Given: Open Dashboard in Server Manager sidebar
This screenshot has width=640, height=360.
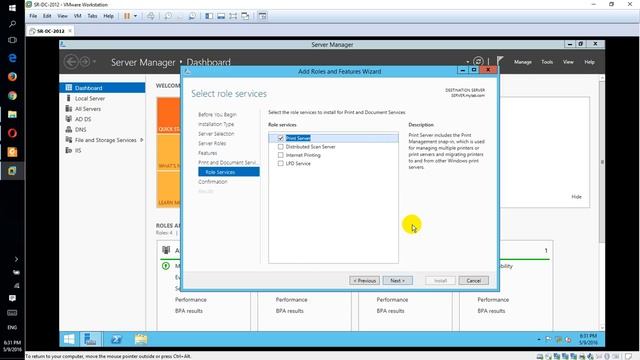Looking at the screenshot, I should (x=102, y=88).
